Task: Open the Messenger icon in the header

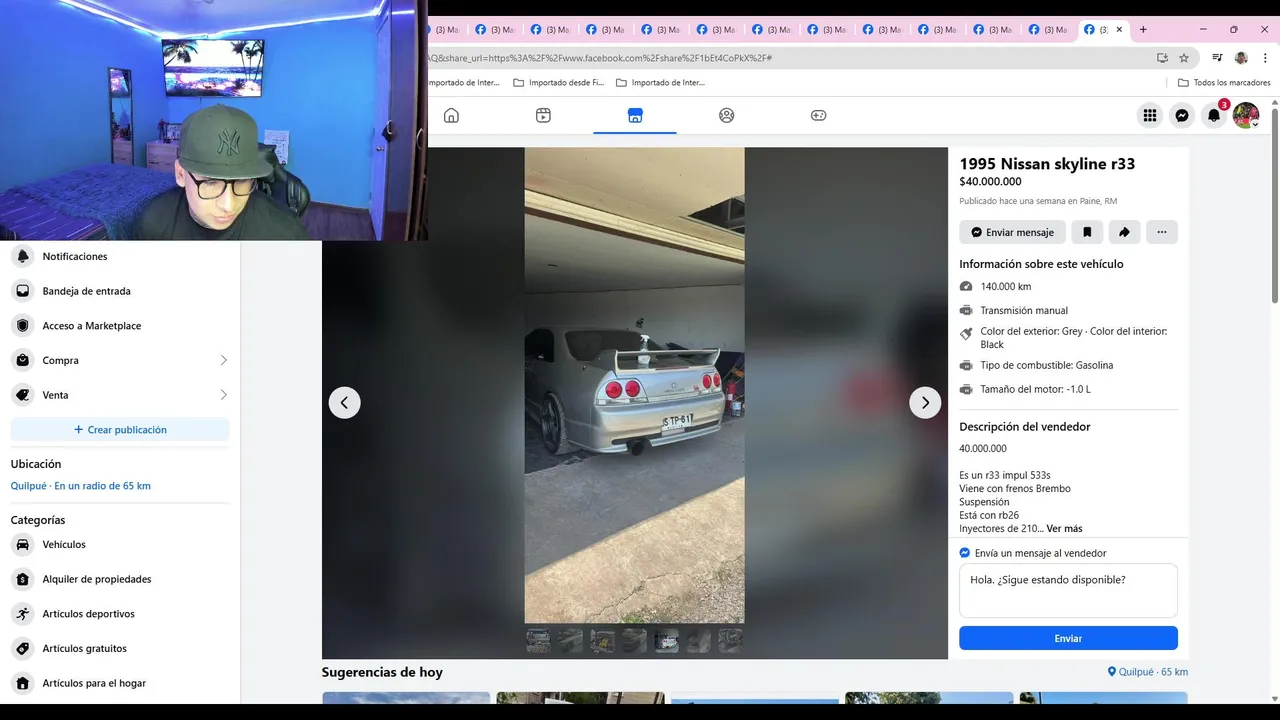Action: click(x=1182, y=115)
